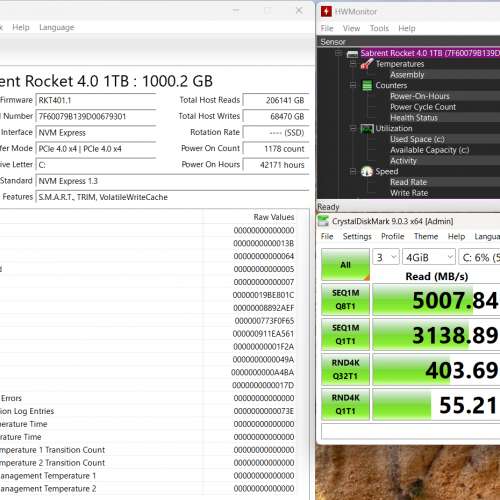Close the CrystalDiskInfo window
Screen dimensions: 500x500
(299, 10)
